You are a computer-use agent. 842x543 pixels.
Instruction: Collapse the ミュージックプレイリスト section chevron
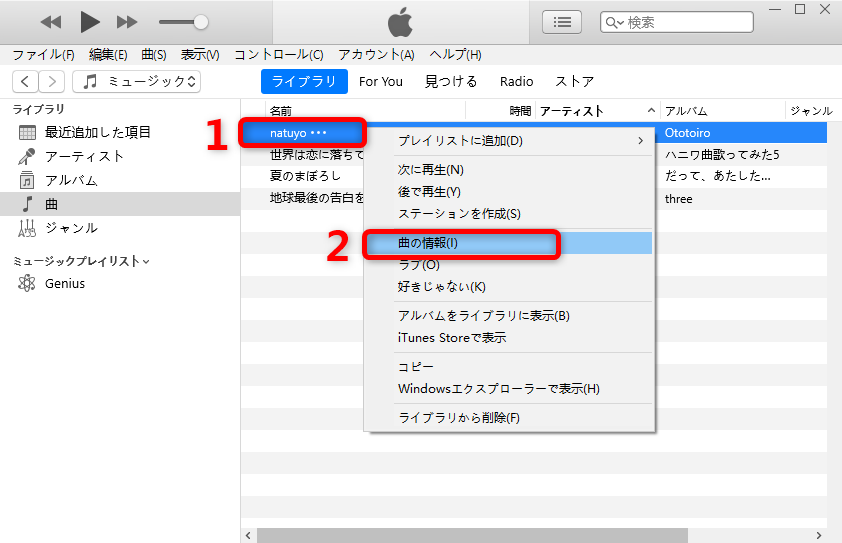147,262
